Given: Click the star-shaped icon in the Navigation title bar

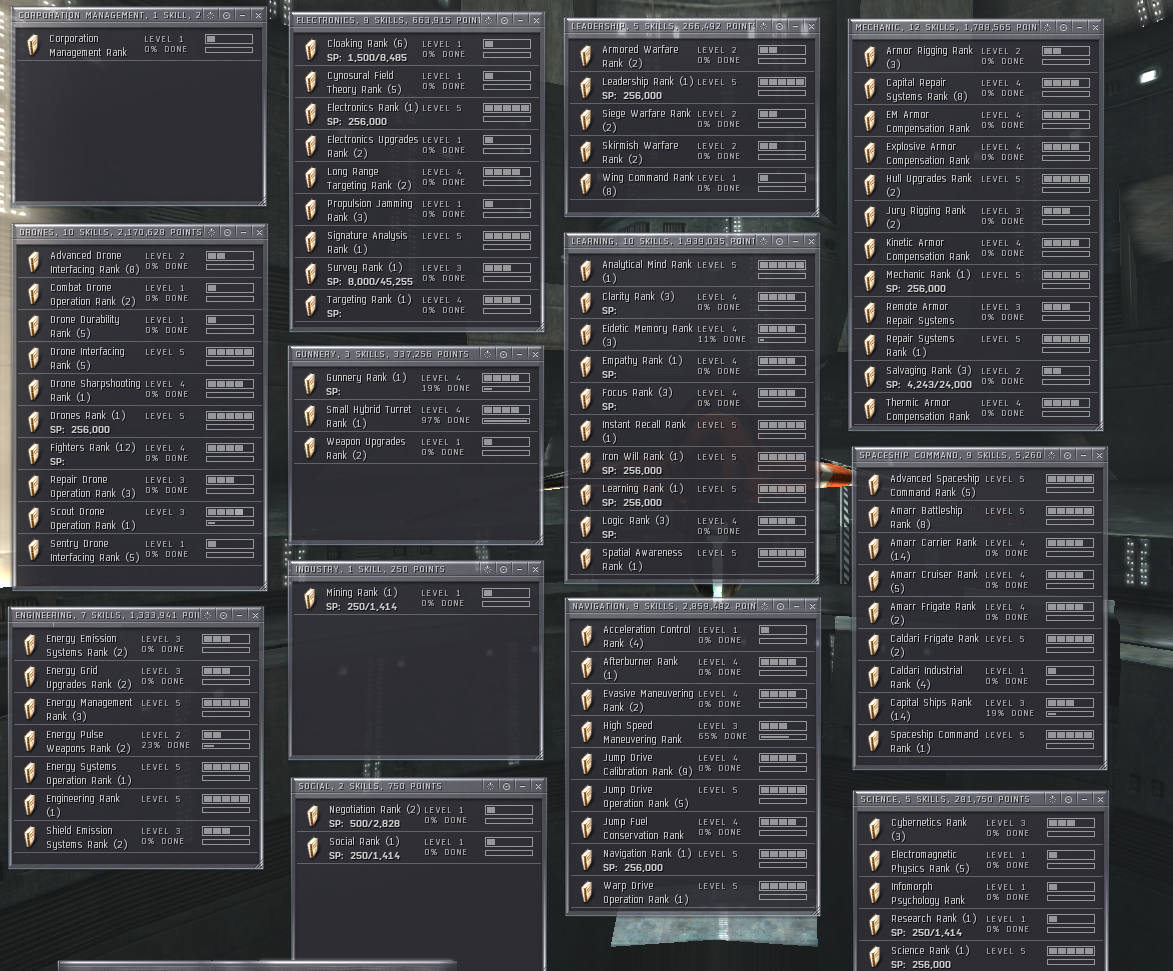Looking at the screenshot, I should (x=765, y=606).
